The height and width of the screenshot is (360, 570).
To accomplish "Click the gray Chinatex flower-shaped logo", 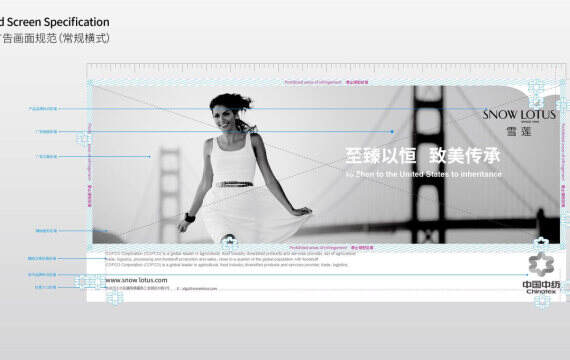I will point(541,264).
